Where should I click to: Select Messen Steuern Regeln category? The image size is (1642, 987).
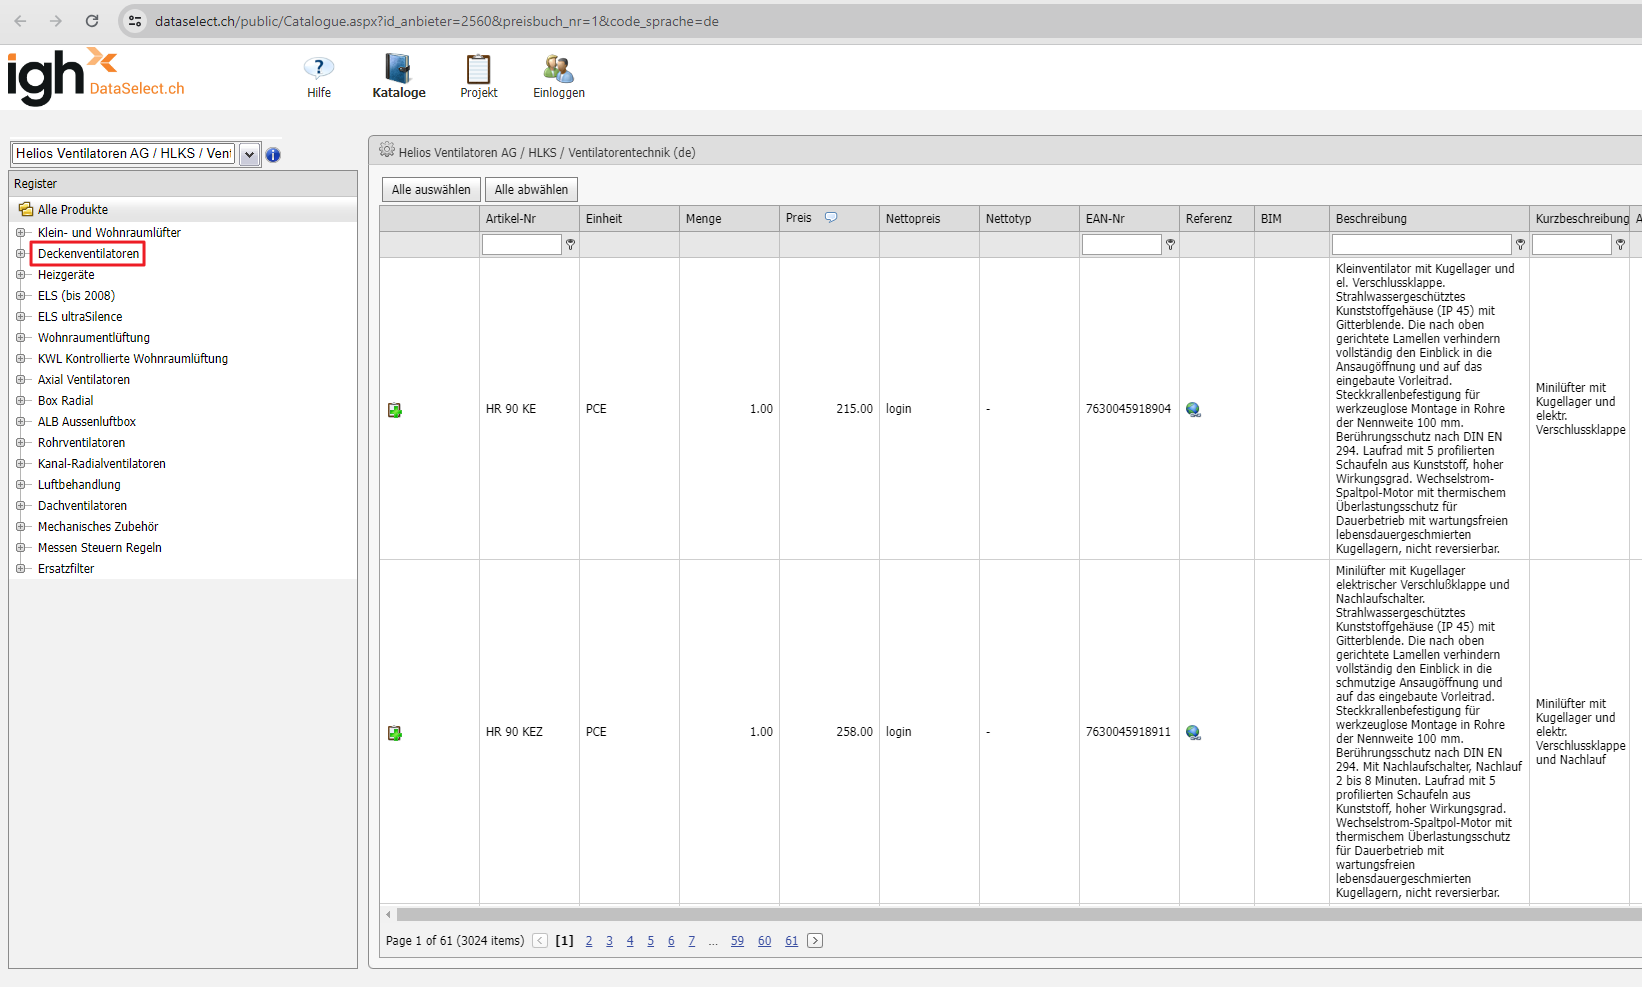point(100,547)
